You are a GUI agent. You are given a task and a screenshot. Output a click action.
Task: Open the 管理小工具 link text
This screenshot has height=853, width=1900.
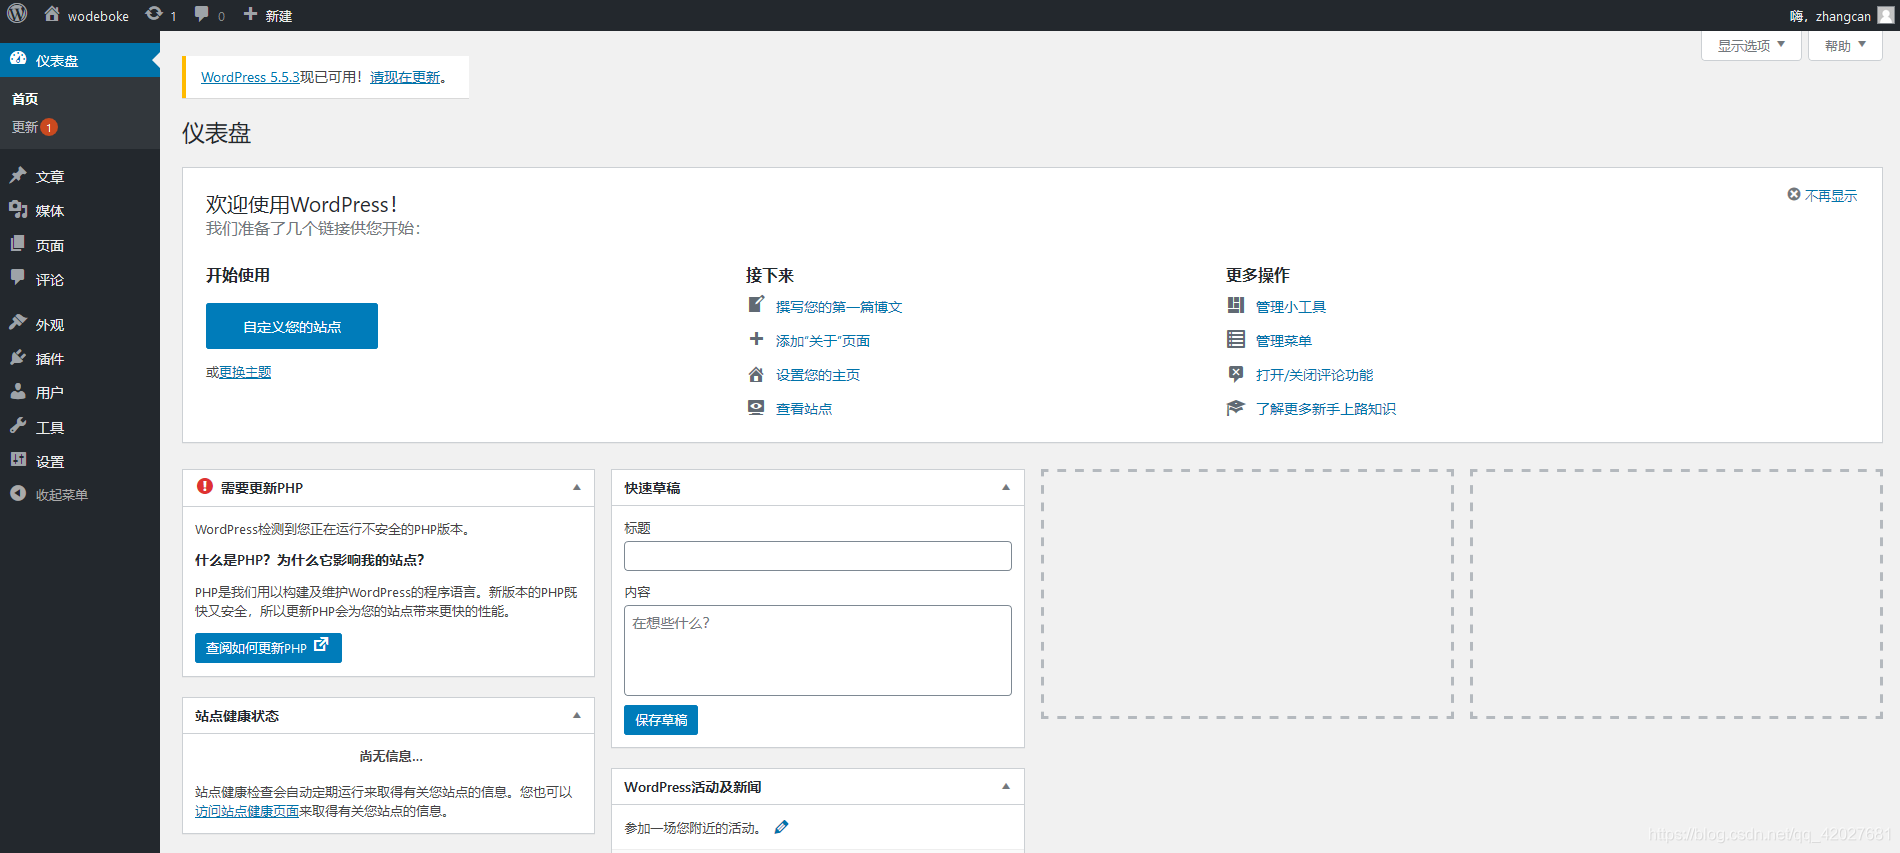tap(1291, 307)
